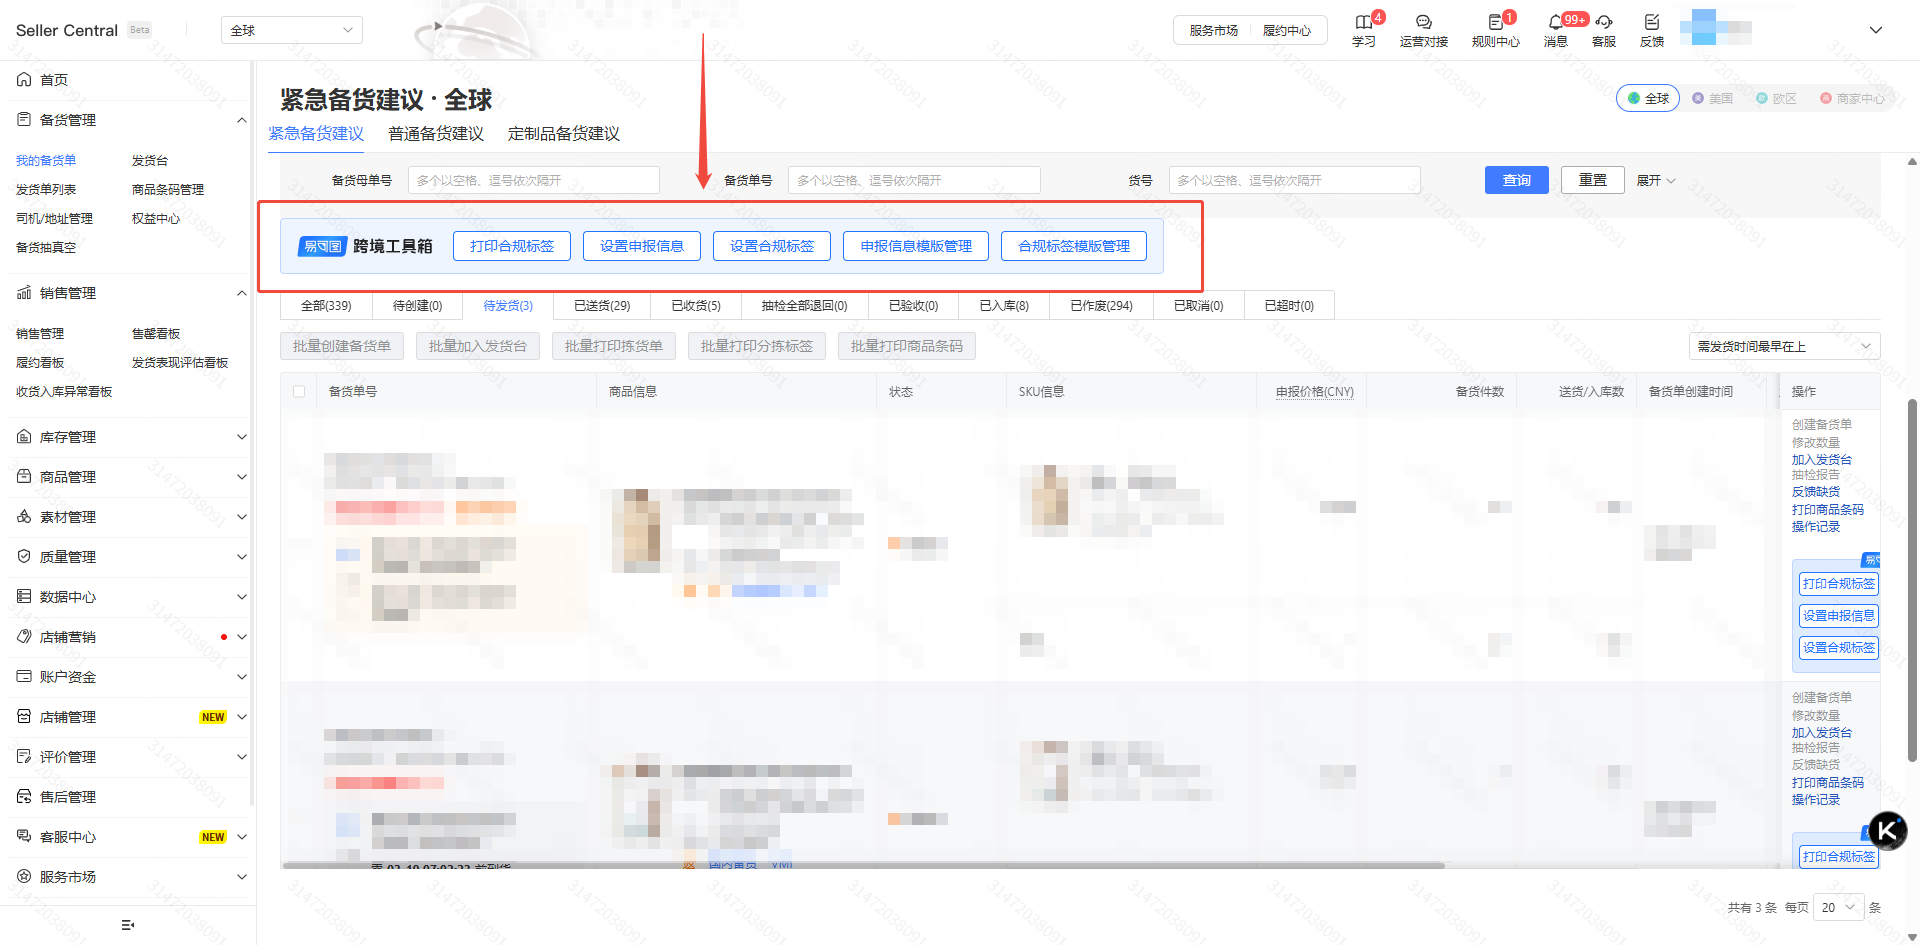Open the 运营对接 chat icon
This screenshot has width=1920, height=945.
click(1424, 22)
